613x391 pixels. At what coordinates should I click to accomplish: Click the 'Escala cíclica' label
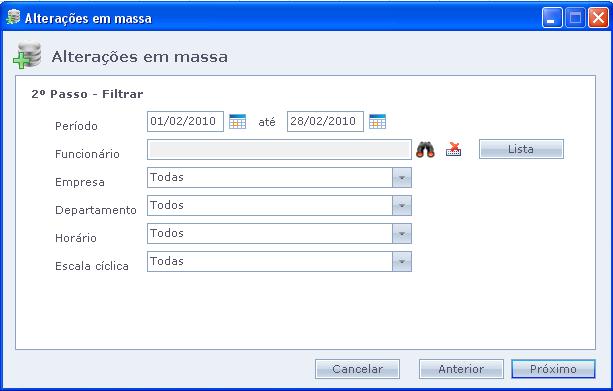92,266
